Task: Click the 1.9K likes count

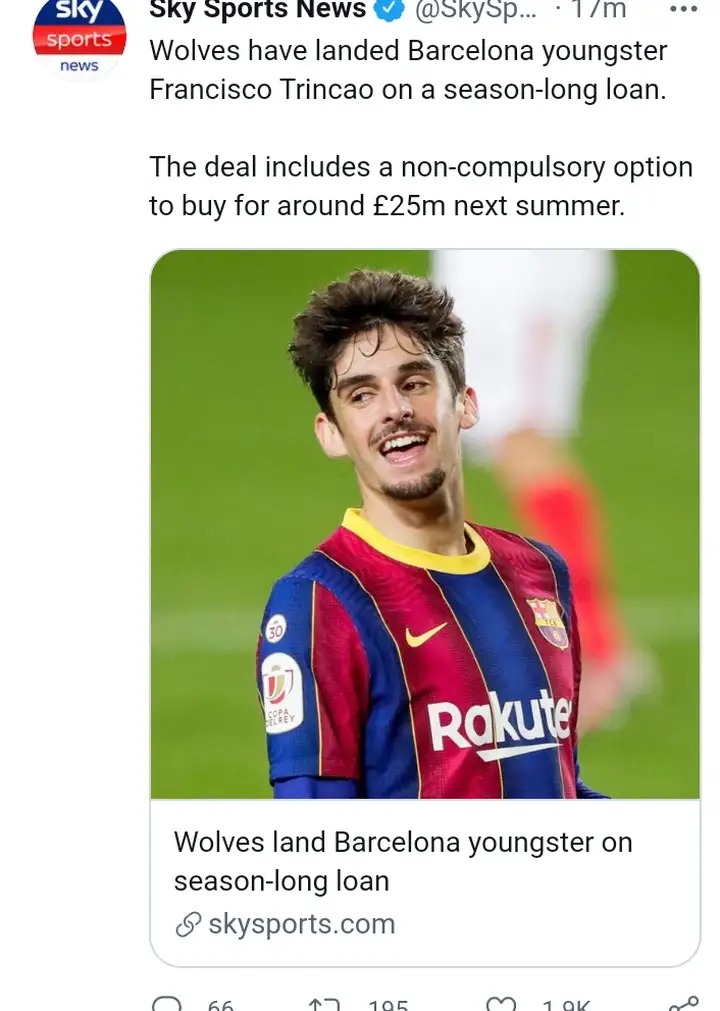Action: 567,1005
